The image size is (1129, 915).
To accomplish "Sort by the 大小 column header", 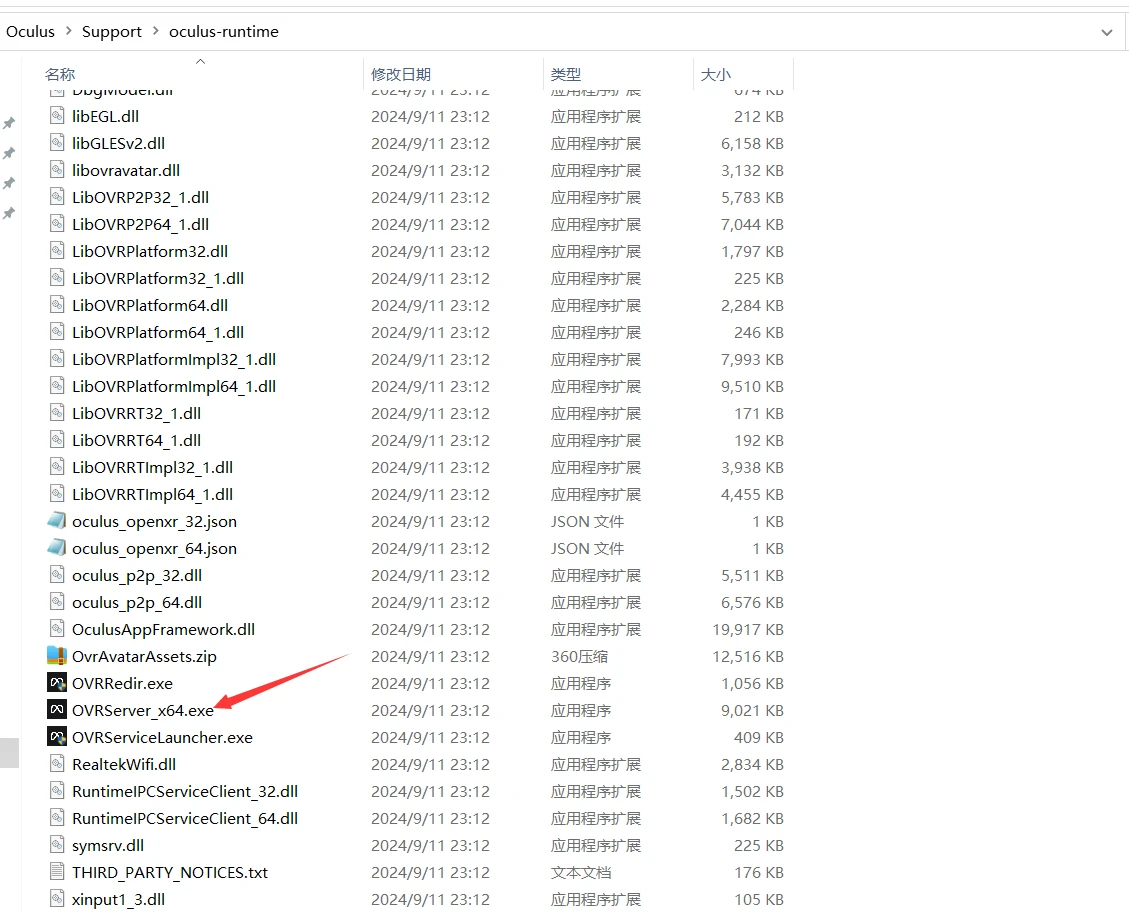I will pos(716,74).
